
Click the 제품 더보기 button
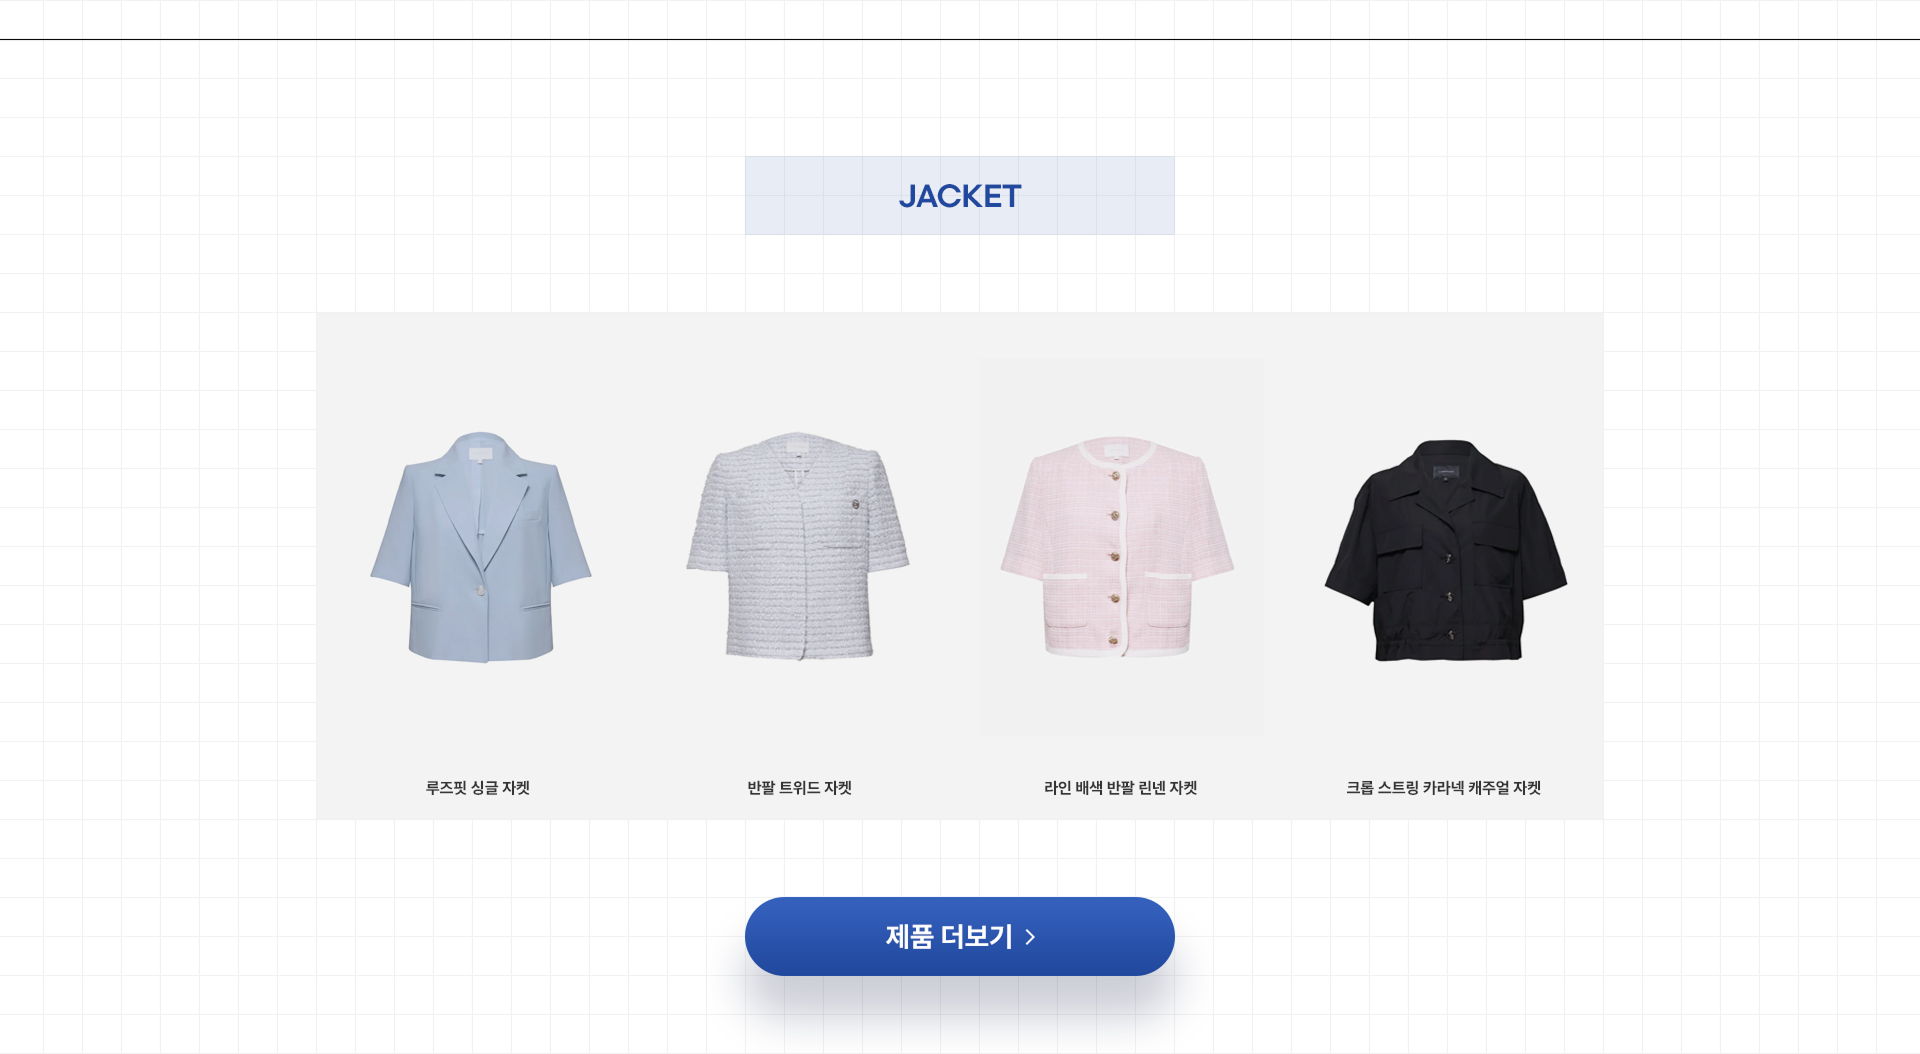[960, 936]
